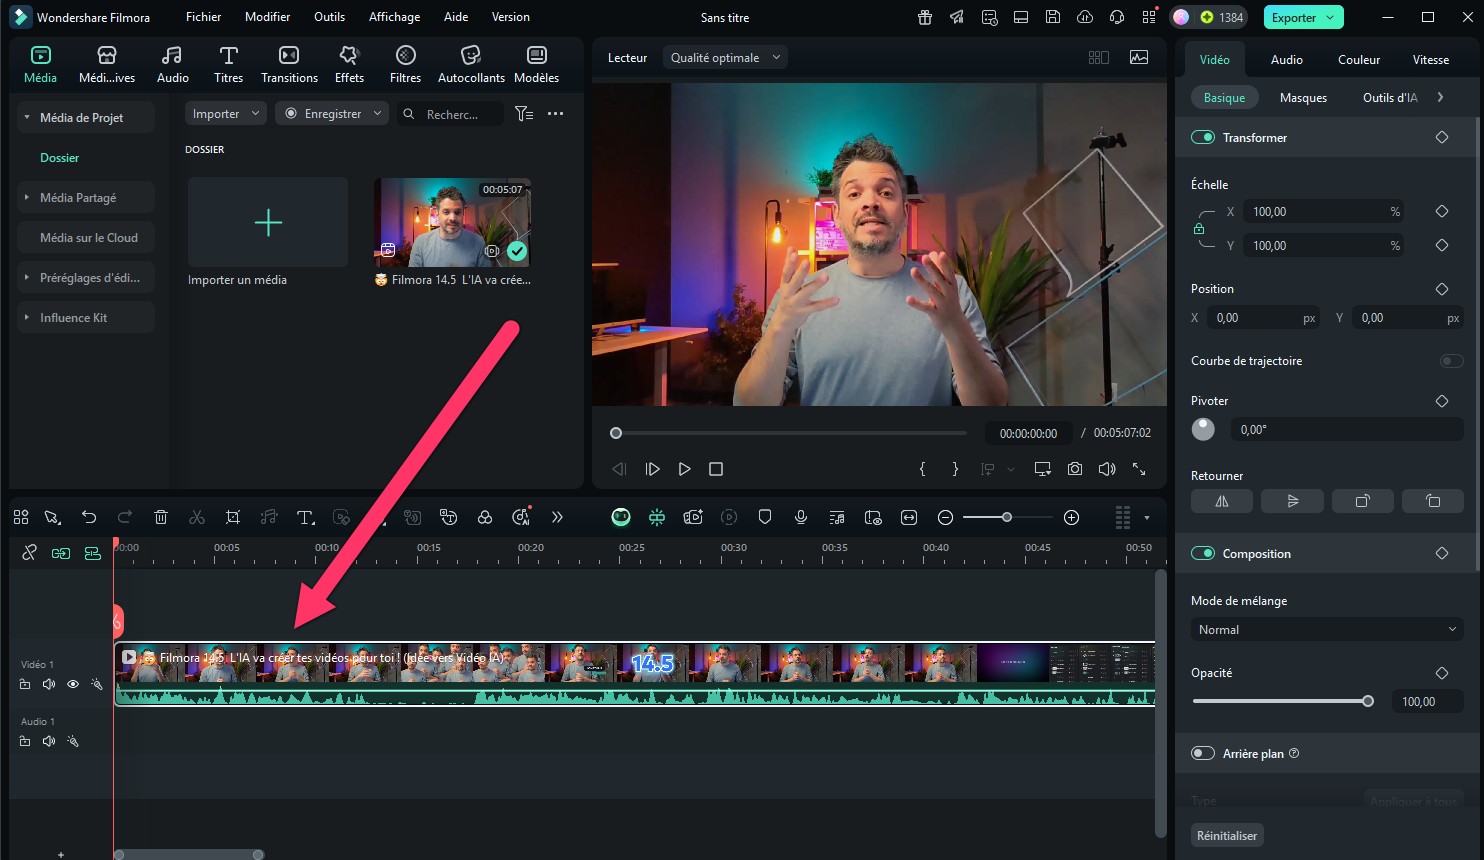Screen dimensions: 1484x860
Task: Add text with the T tool icon
Action: tap(305, 517)
